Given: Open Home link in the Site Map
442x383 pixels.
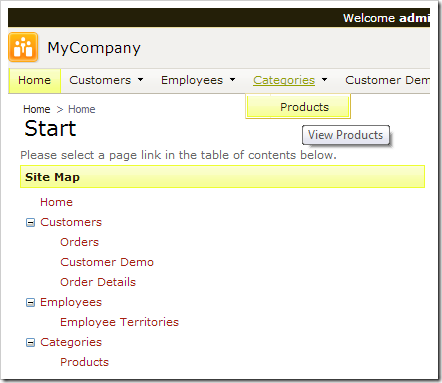Looking at the screenshot, I should pyautogui.click(x=56, y=202).
